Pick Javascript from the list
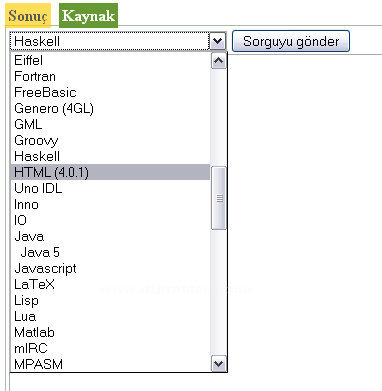This screenshot has width=382, height=391. click(110, 268)
